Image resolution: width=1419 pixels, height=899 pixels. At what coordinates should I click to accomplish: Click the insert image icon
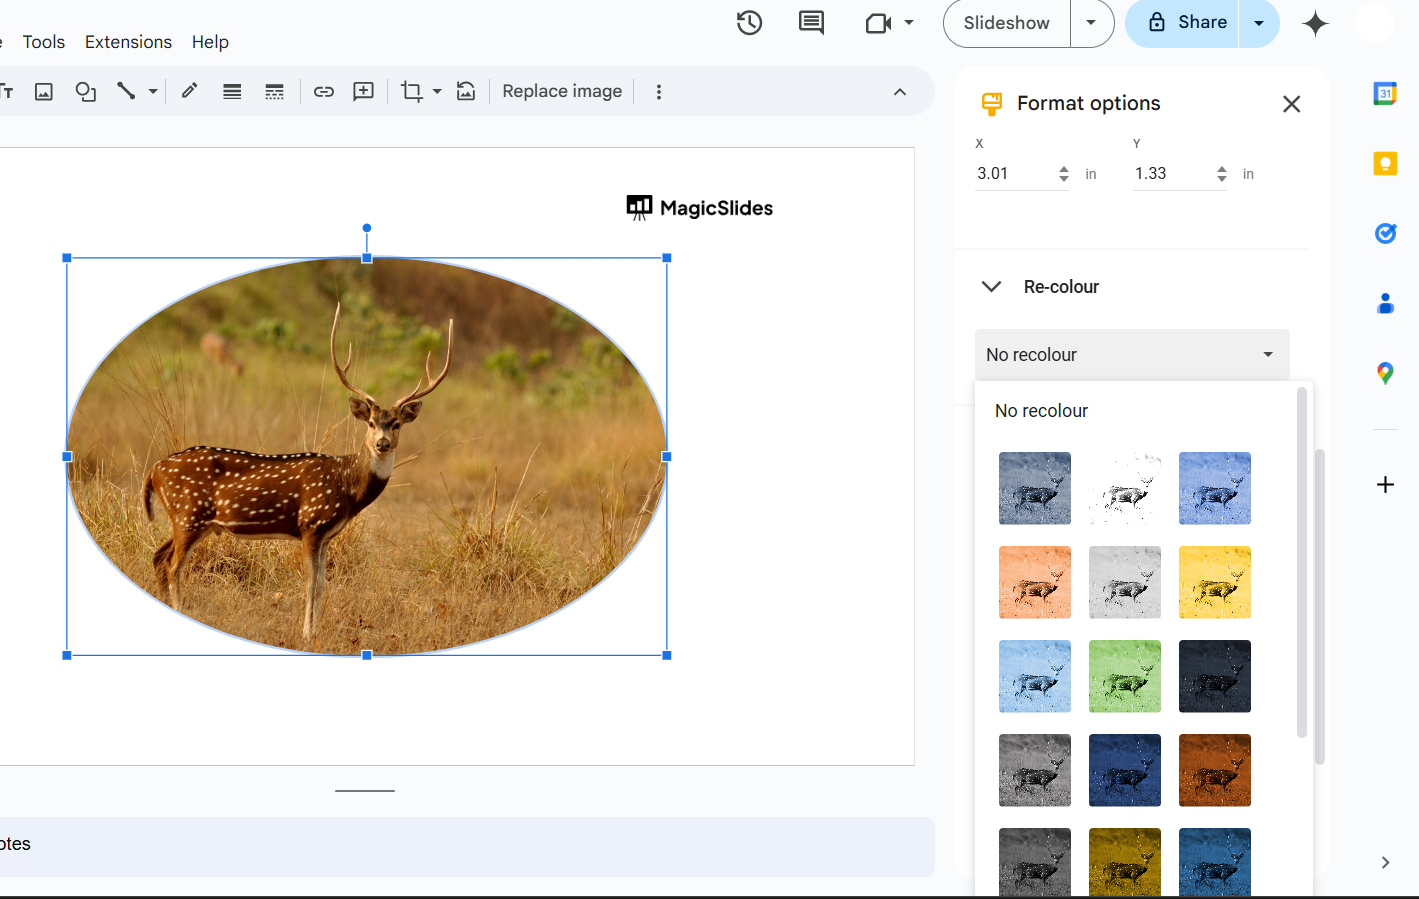pos(44,92)
